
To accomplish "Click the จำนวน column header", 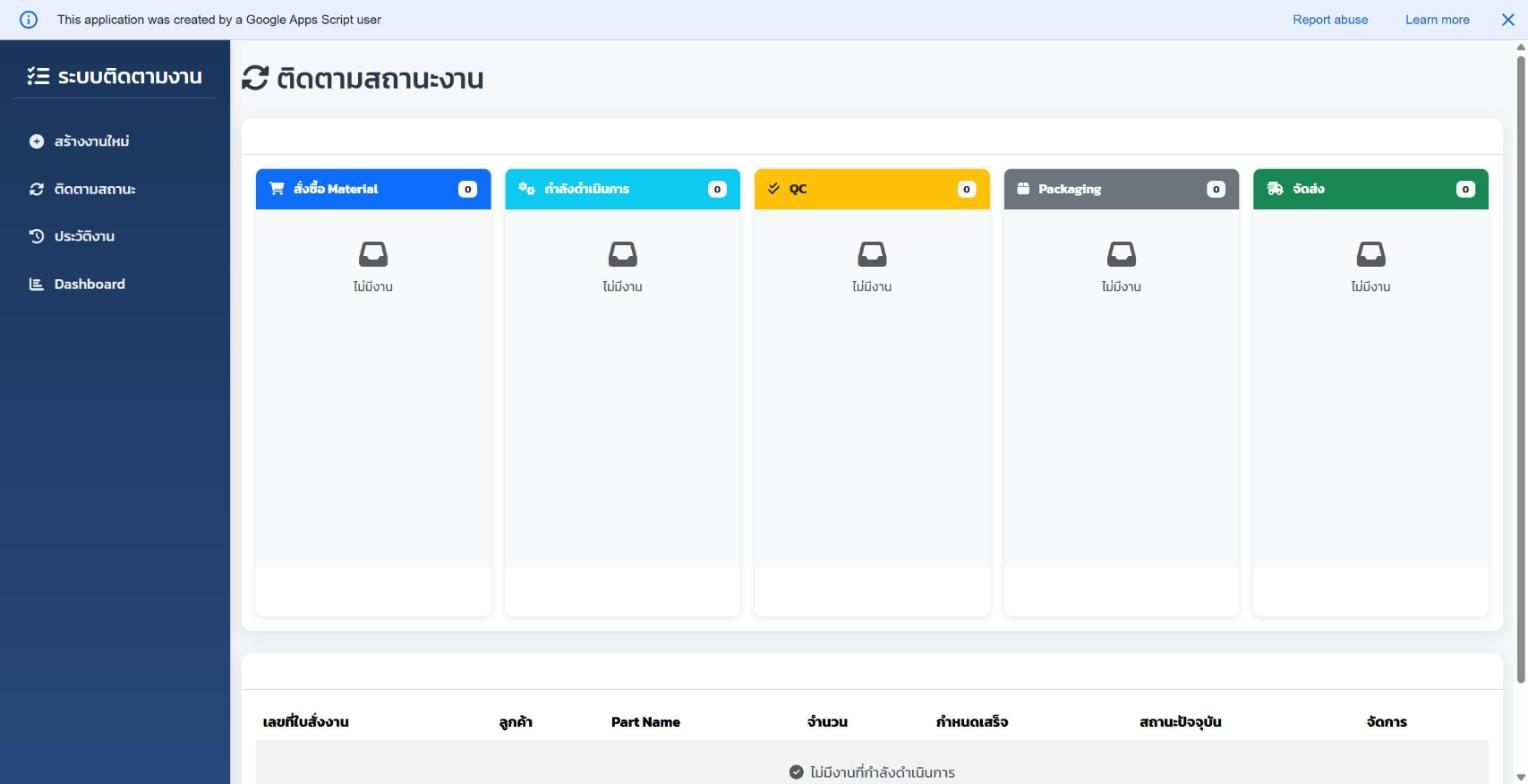I will pos(827,722).
